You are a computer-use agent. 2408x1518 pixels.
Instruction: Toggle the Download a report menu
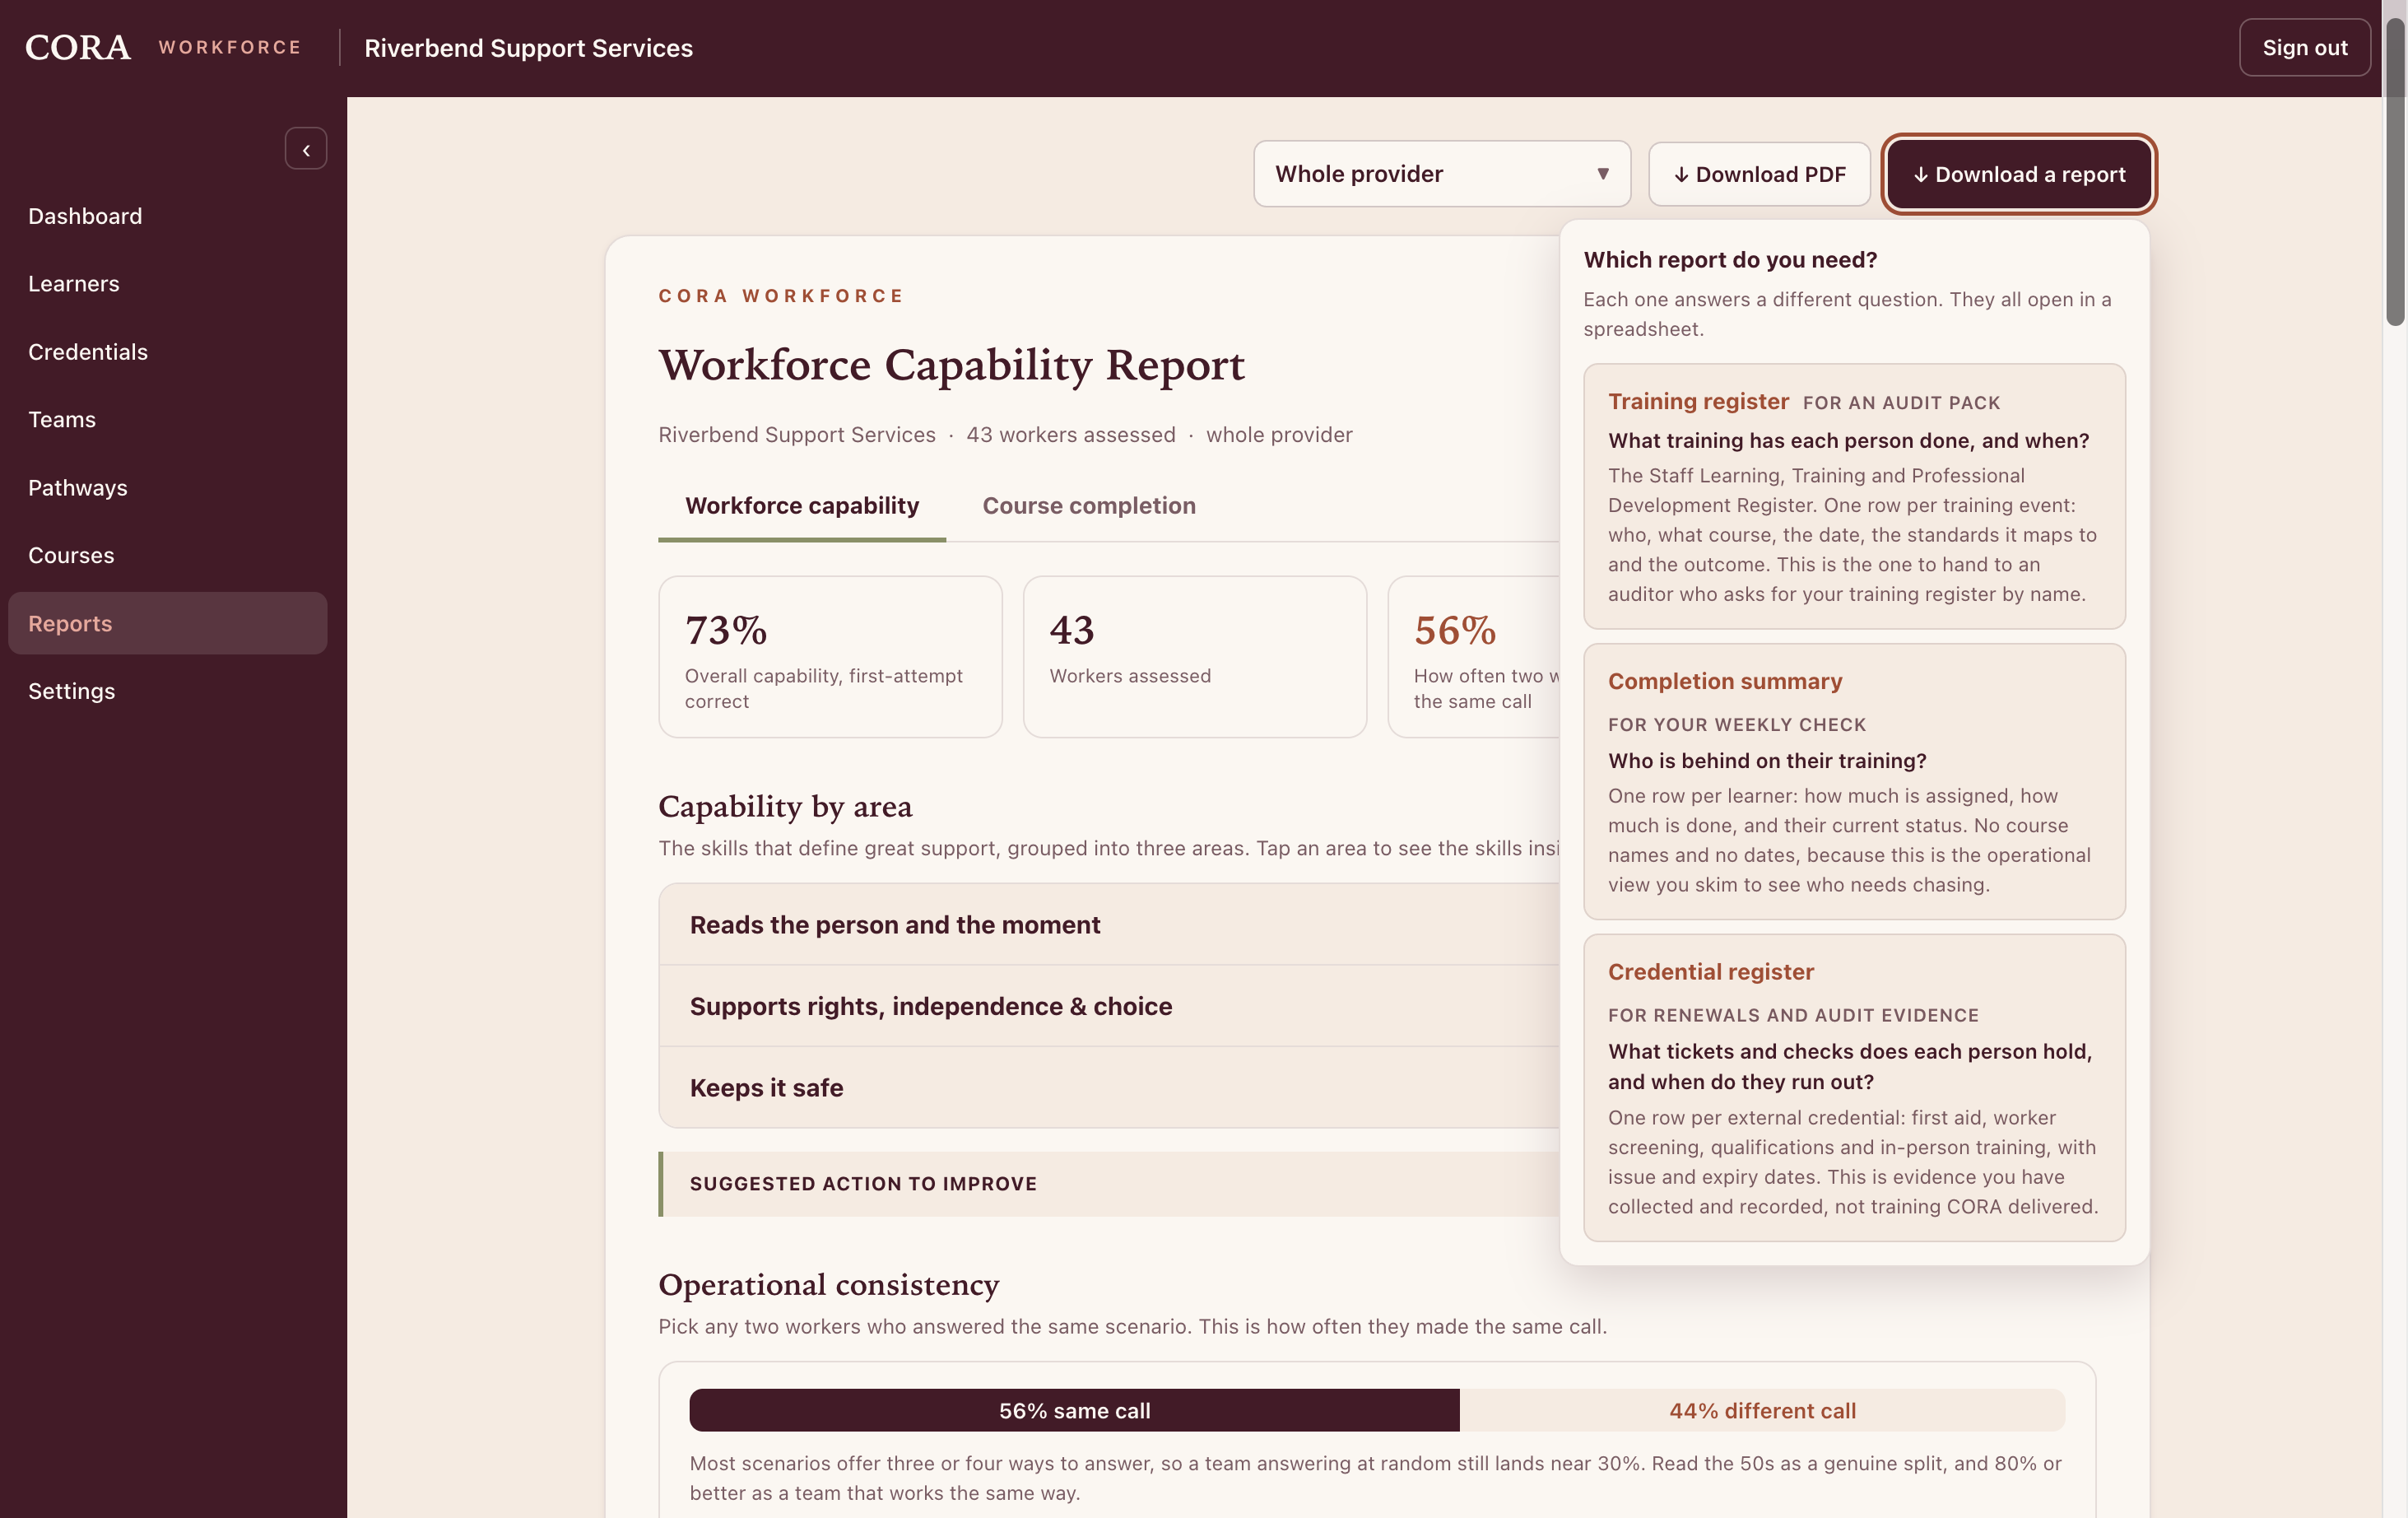(2018, 174)
